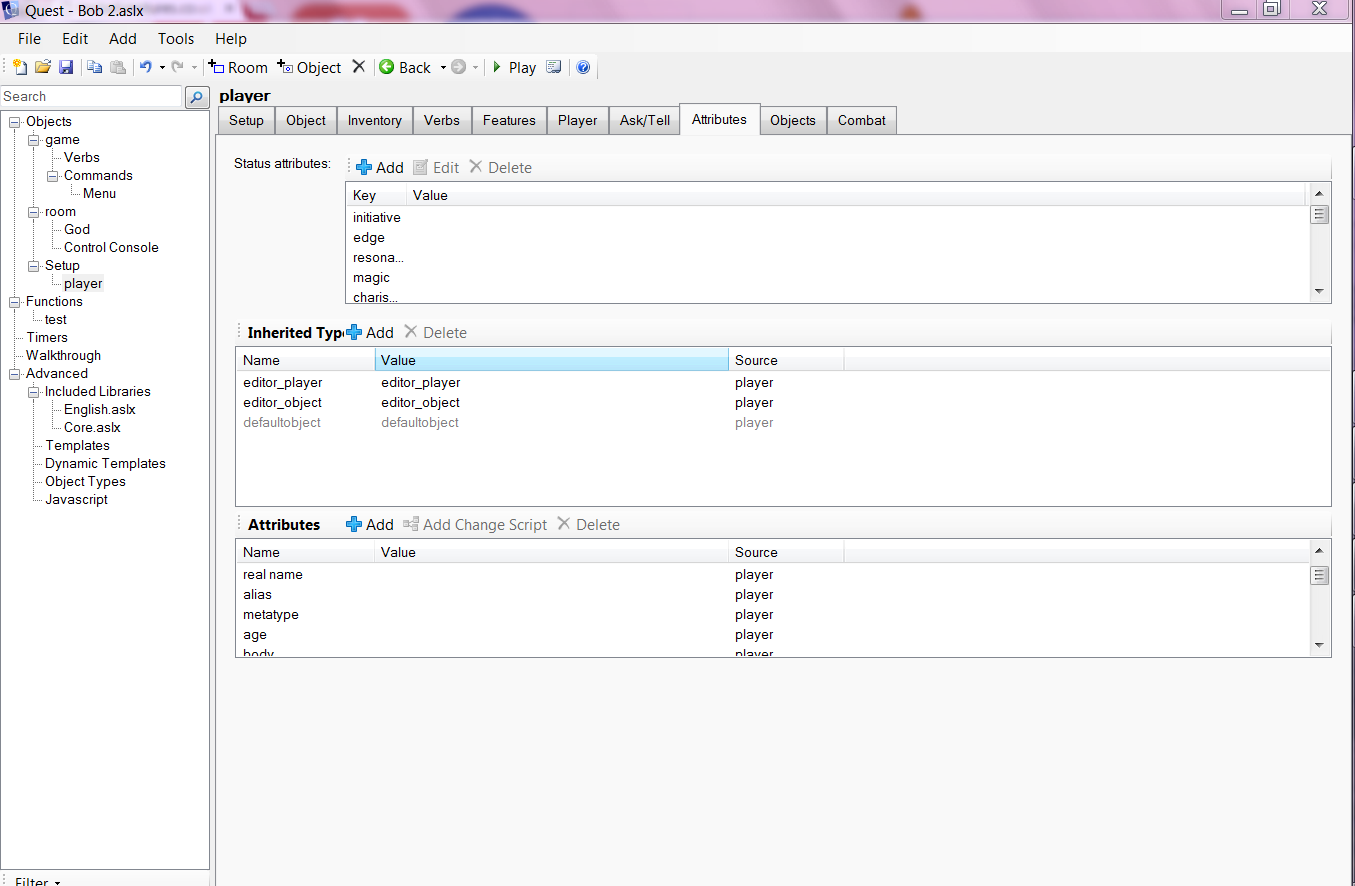Collapse the Objects tree node
The width and height of the screenshot is (1355, 886).
coord(15,122)
